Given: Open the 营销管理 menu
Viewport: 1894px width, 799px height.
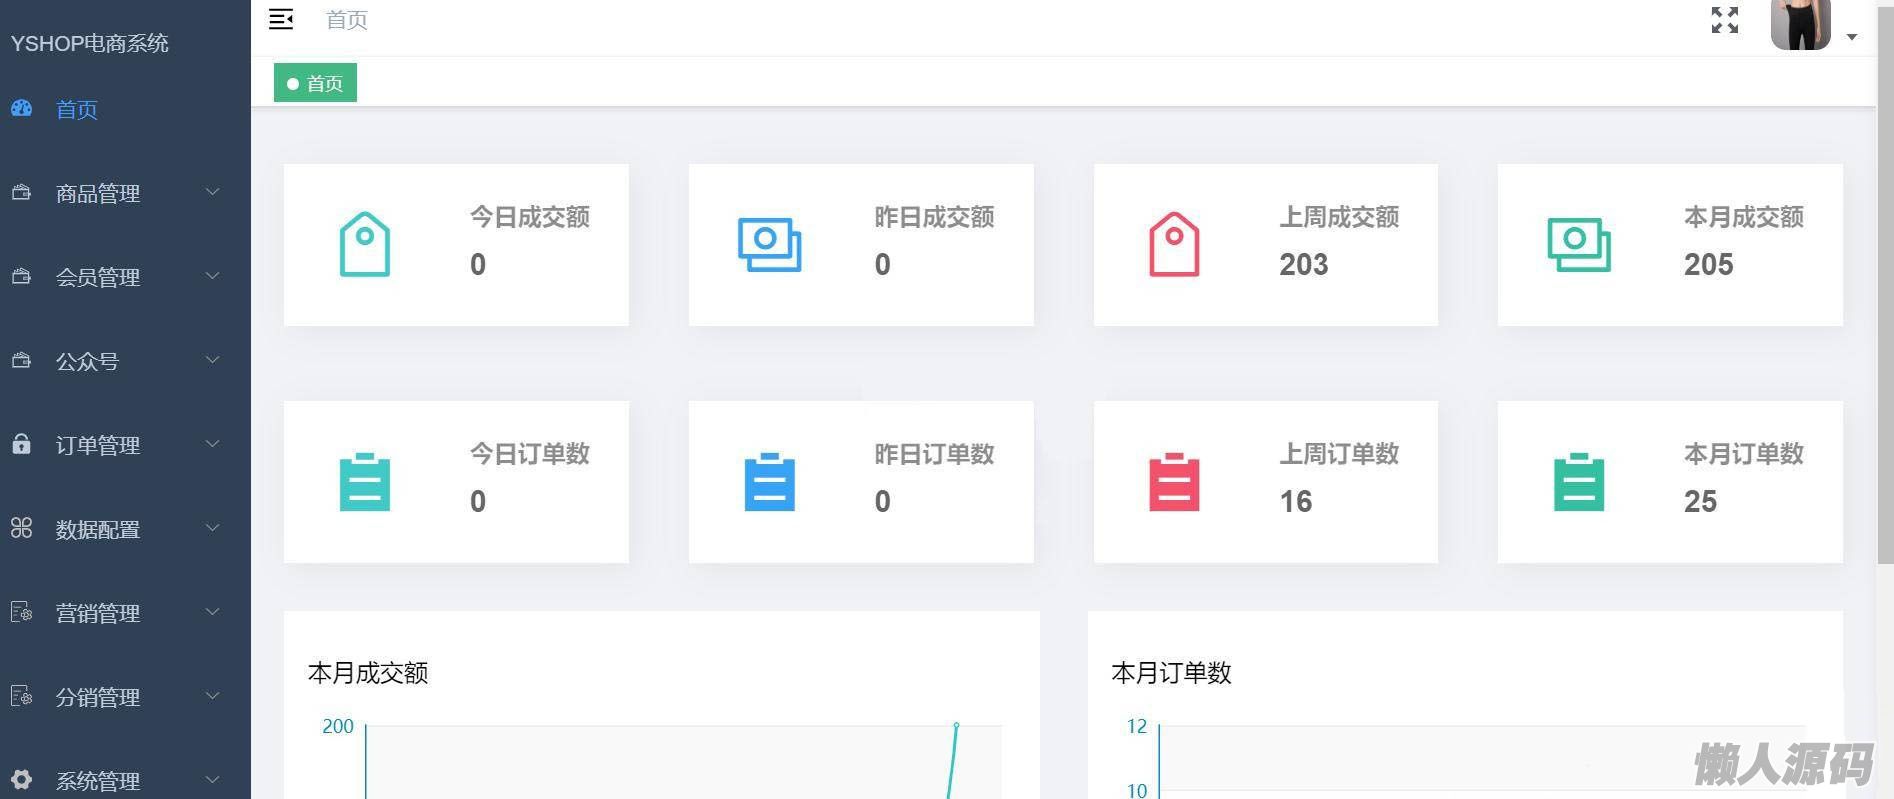Looking at the screenshot, I should pos(125,613).
